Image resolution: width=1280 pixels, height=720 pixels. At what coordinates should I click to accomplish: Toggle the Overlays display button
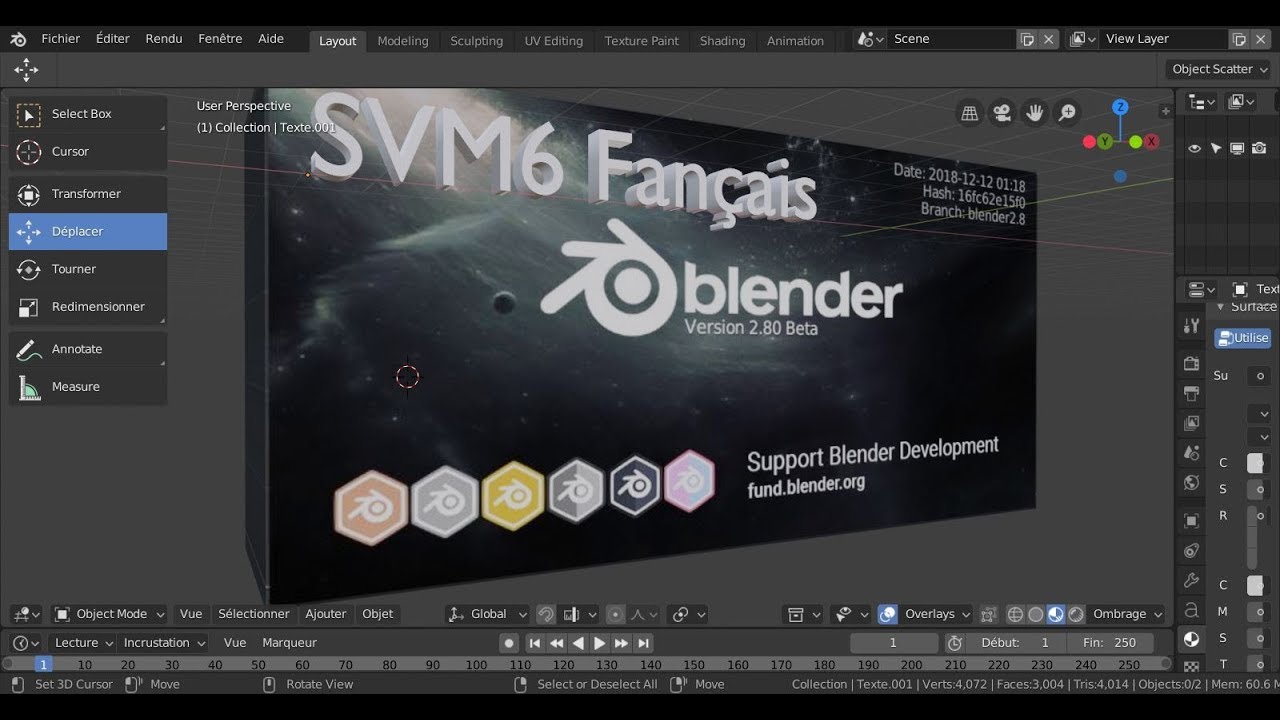(887, 614)
